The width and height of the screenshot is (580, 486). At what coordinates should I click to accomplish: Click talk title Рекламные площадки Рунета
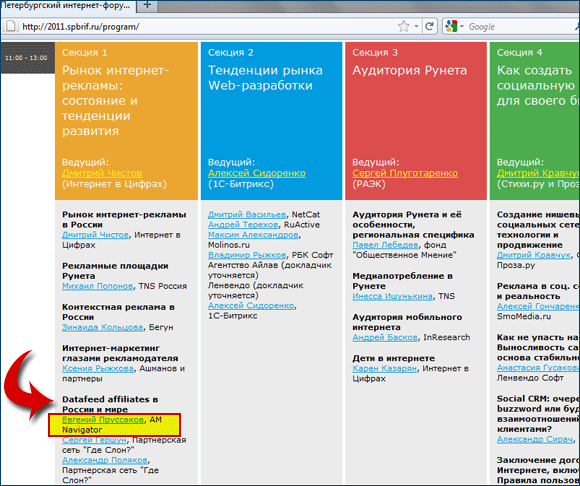(115, 271)
